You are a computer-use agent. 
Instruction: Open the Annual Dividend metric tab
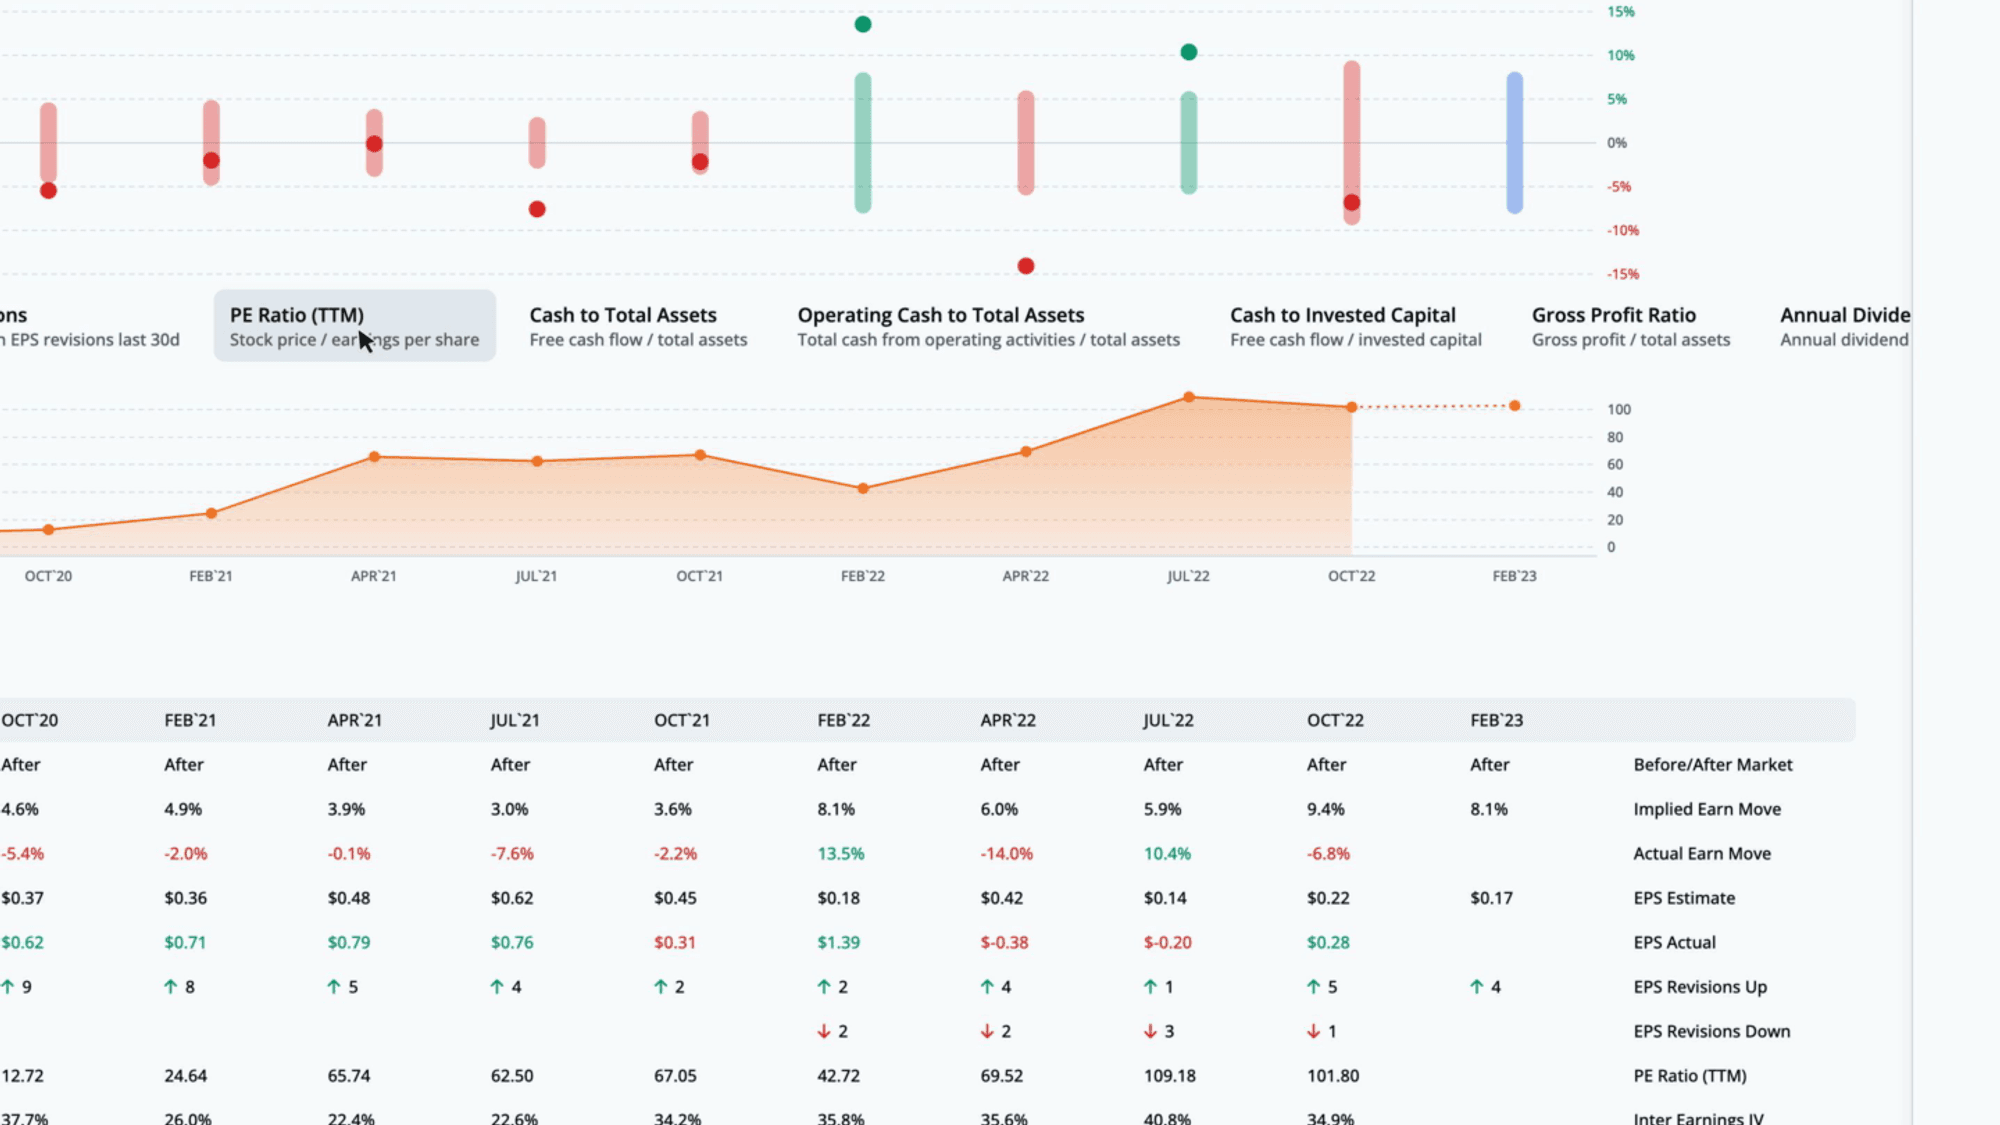coord(1844,326)
